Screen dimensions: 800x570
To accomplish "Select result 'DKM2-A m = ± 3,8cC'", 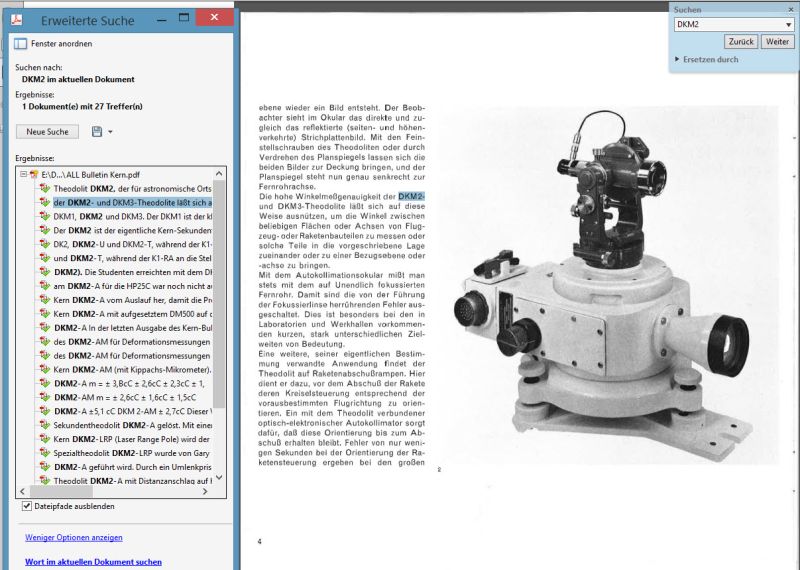I will click(x=129, y=383).
